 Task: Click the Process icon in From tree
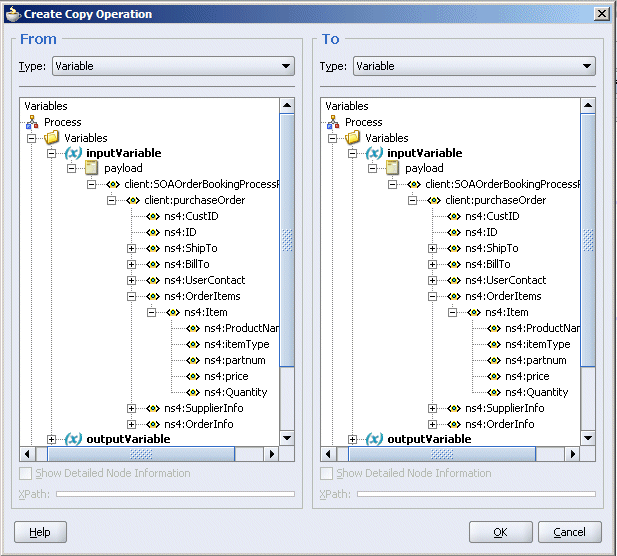tap(32, 122)
